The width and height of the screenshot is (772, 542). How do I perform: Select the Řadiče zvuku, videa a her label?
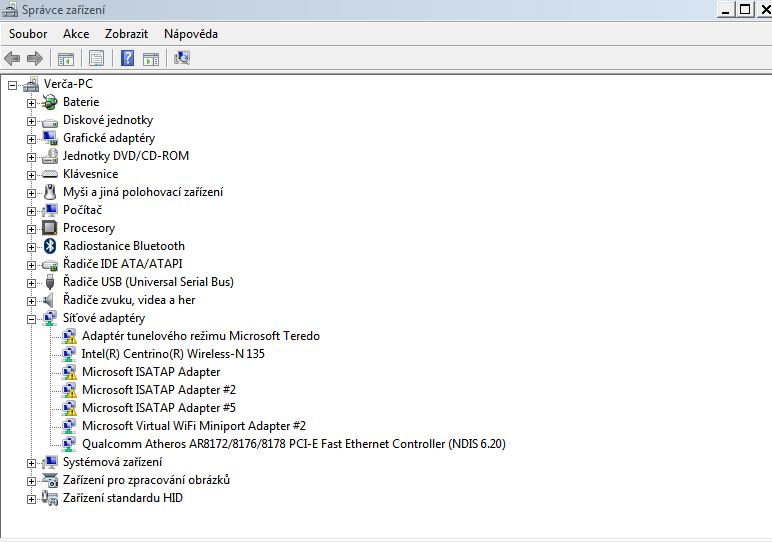pos(129,300)
